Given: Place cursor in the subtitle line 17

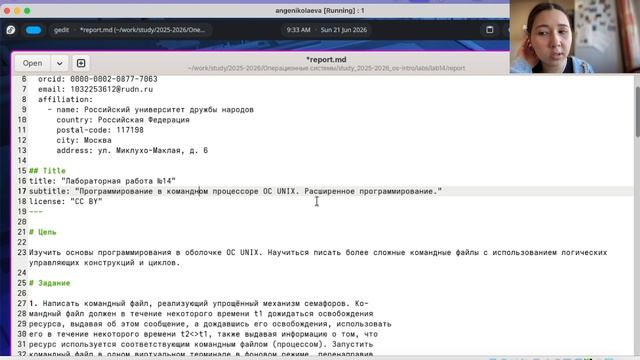Looking at the screenshot, I should [x=236, y=191].
